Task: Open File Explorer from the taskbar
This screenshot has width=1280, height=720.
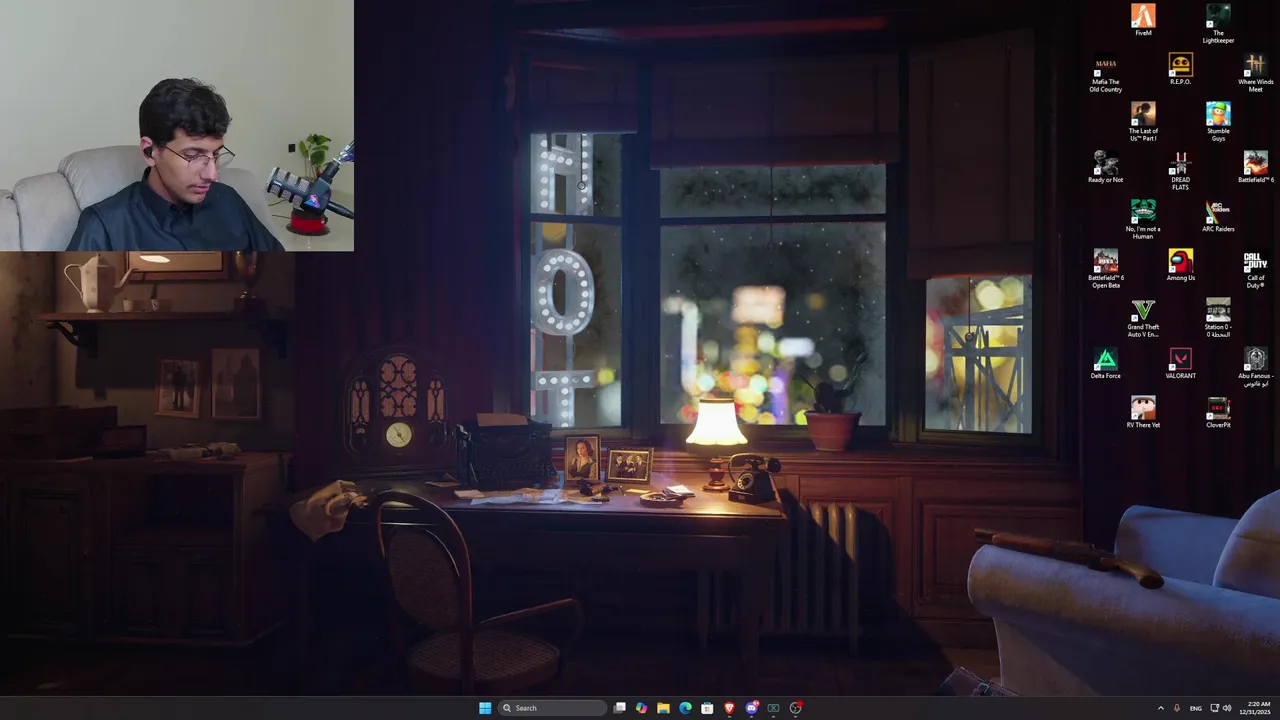Action: [x=663, y=708]
